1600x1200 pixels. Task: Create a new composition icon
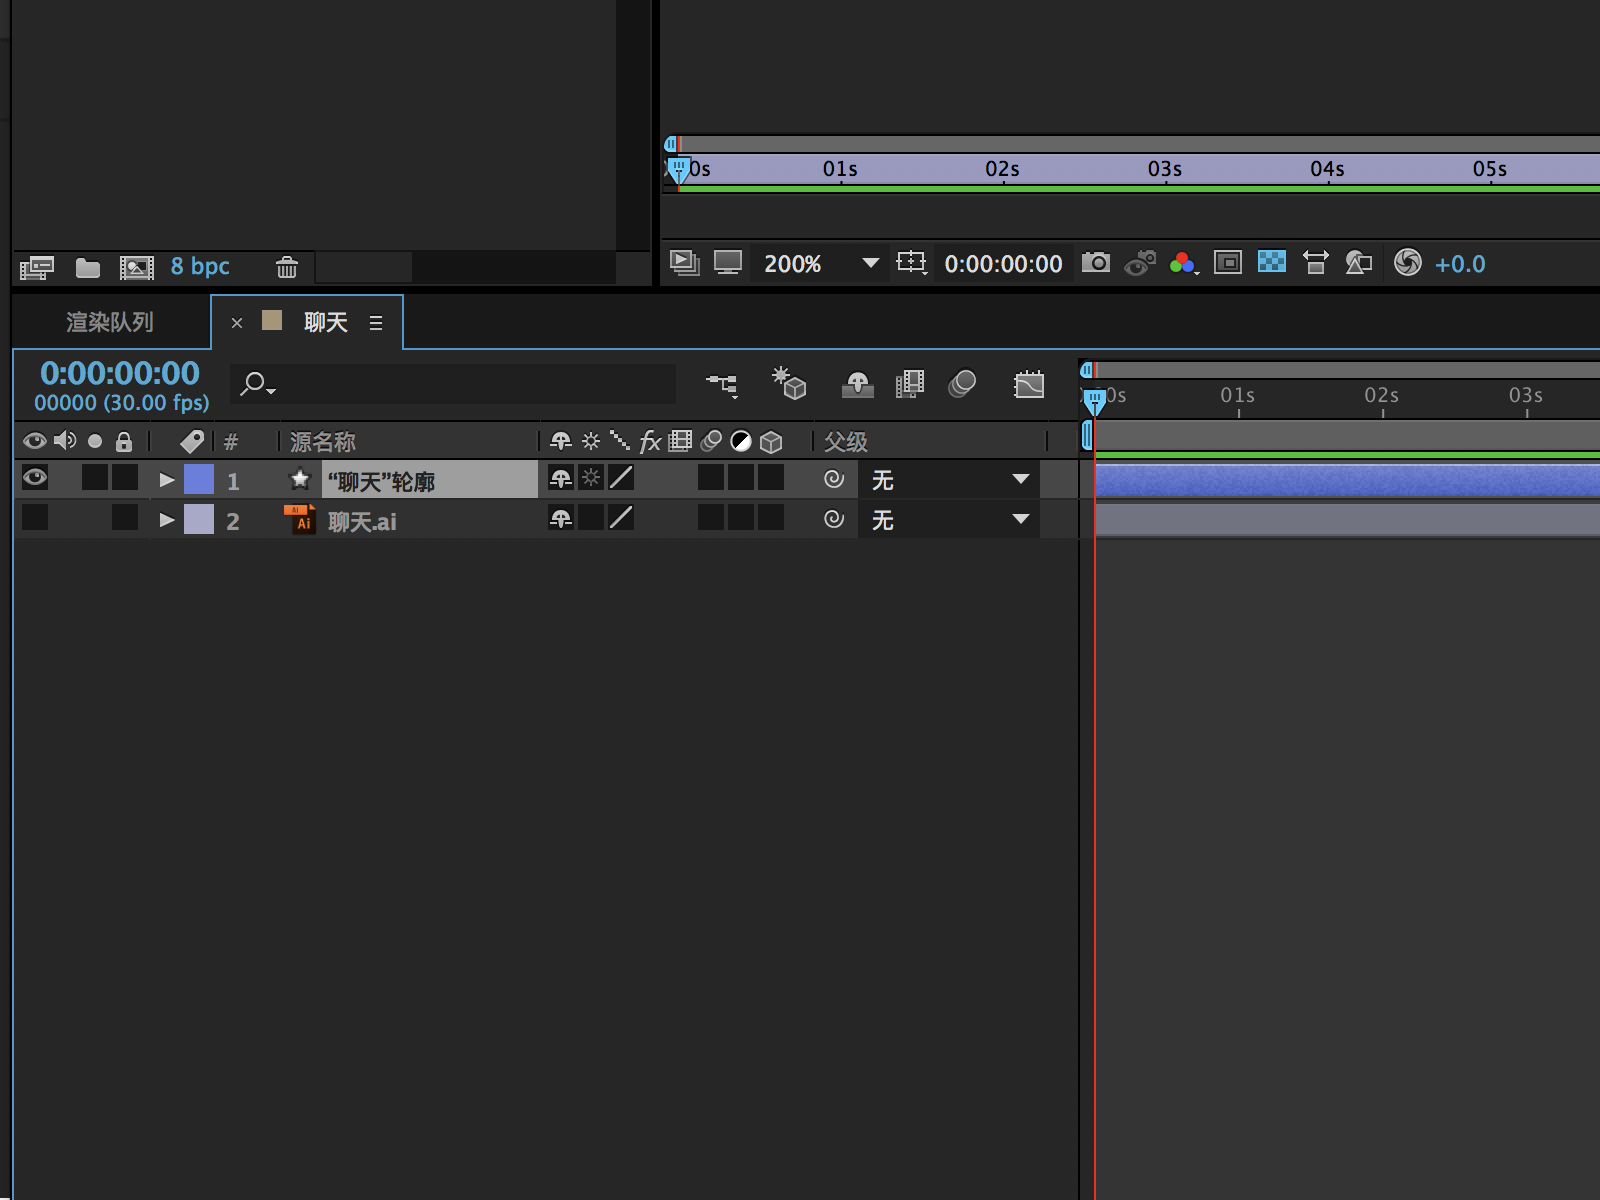click(x=137, y=267)
